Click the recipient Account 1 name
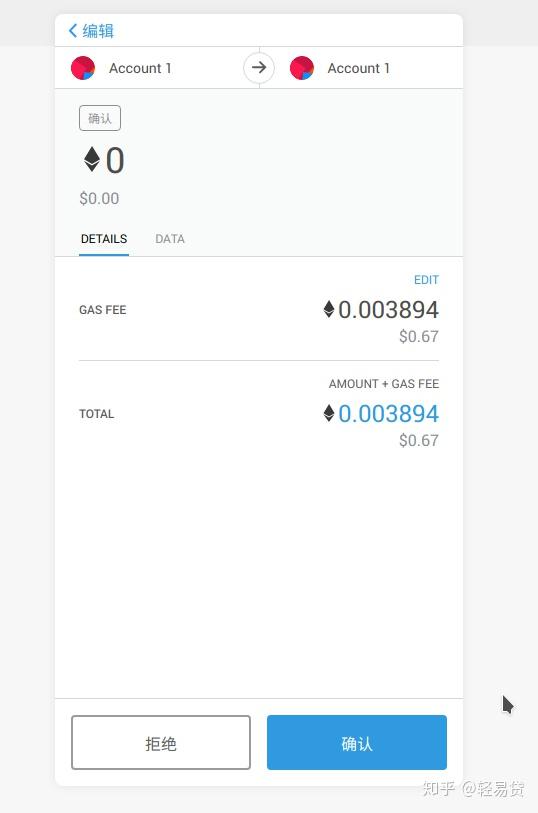Screen dimensions: 538x813 [359, 68]
